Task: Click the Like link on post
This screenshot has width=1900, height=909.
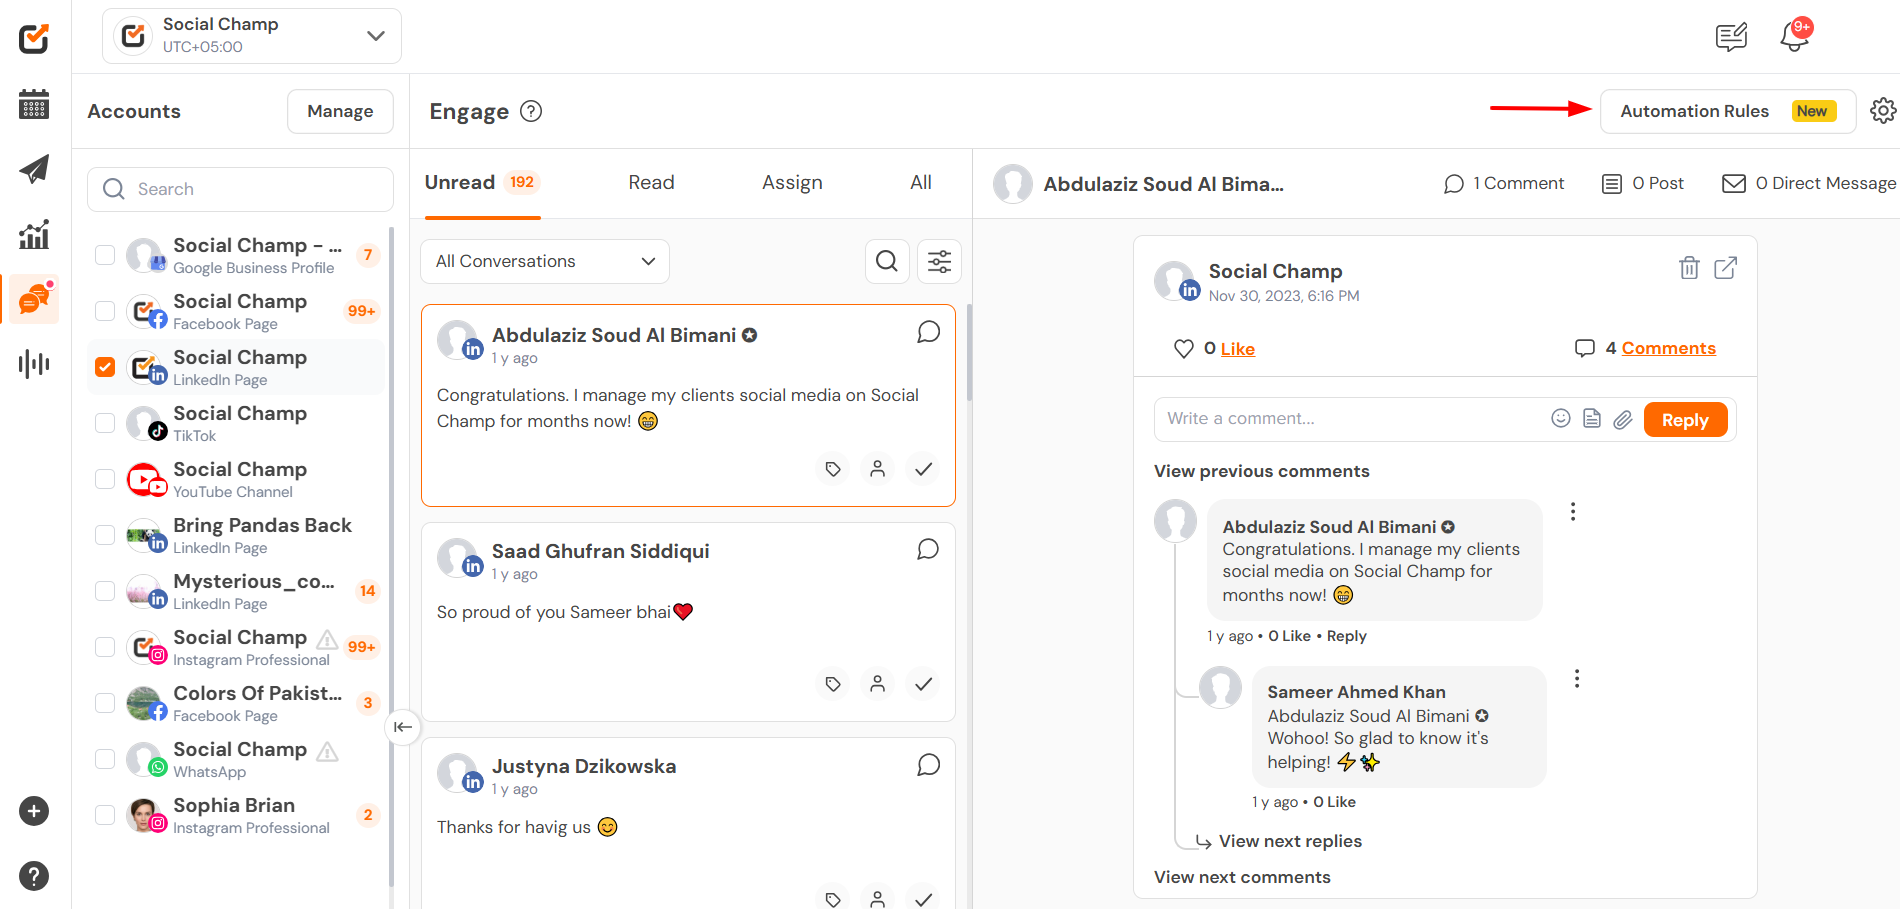Action: coord(1237,349)
